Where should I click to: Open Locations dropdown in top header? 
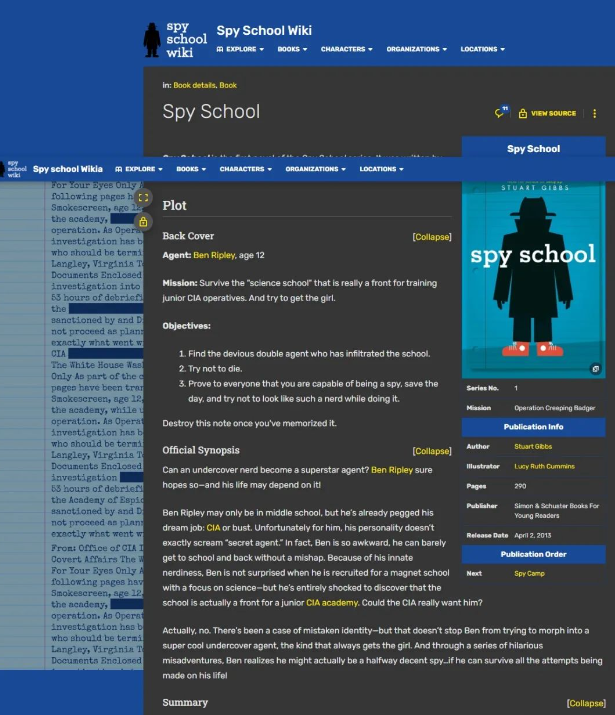[482, 49]
